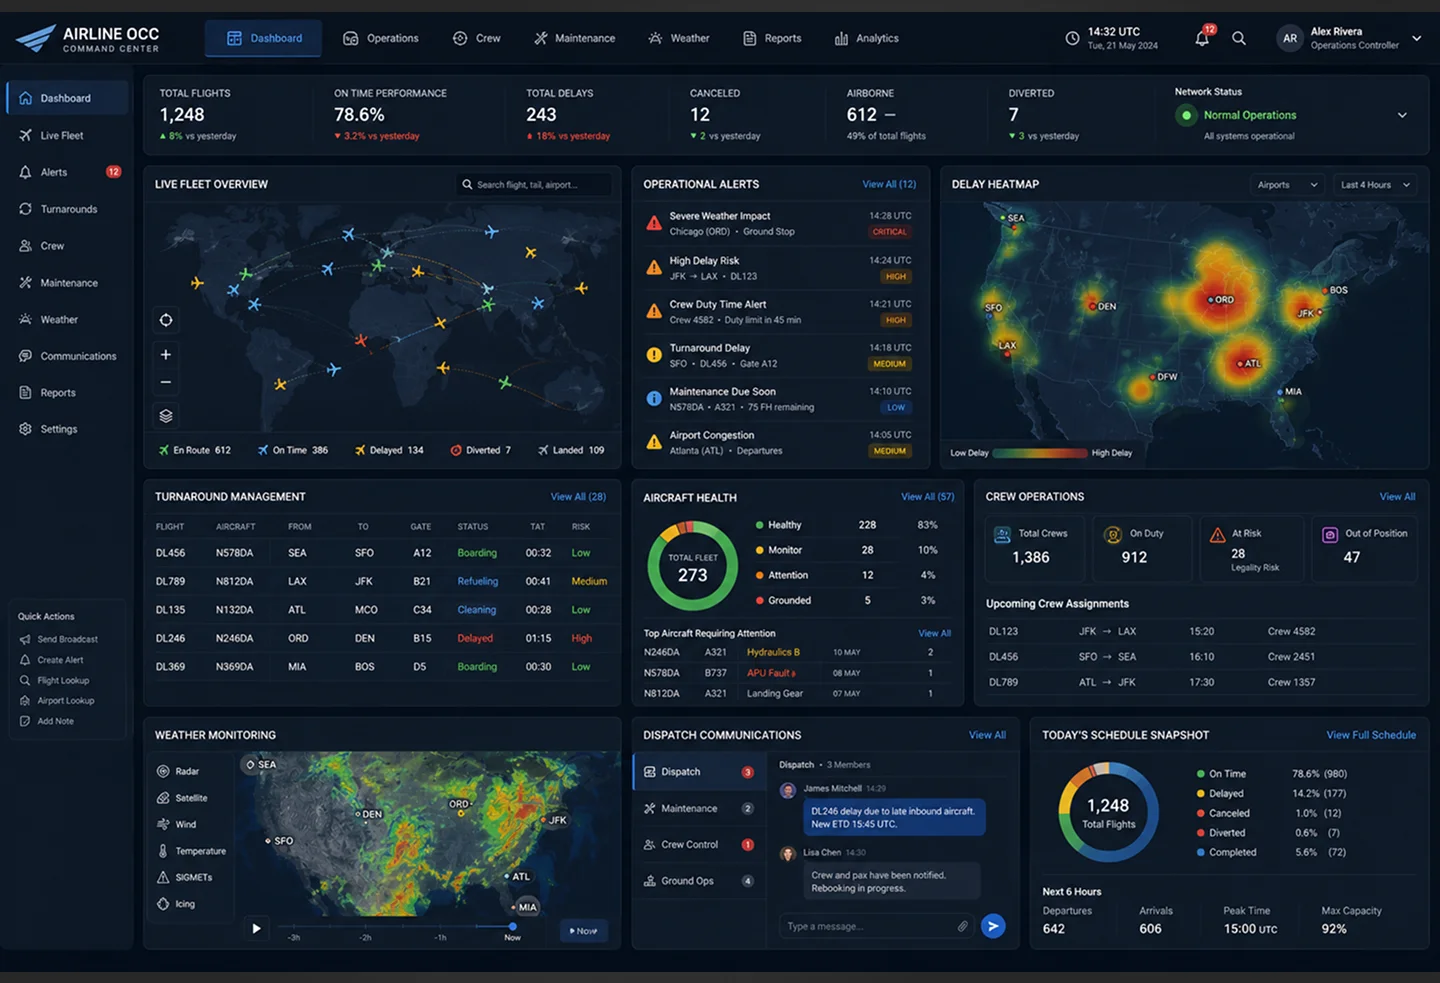Image resolution: width=1440 pixels, height=983 pixels.
Task: Switch to the Weather top tab
Action: 679,38
